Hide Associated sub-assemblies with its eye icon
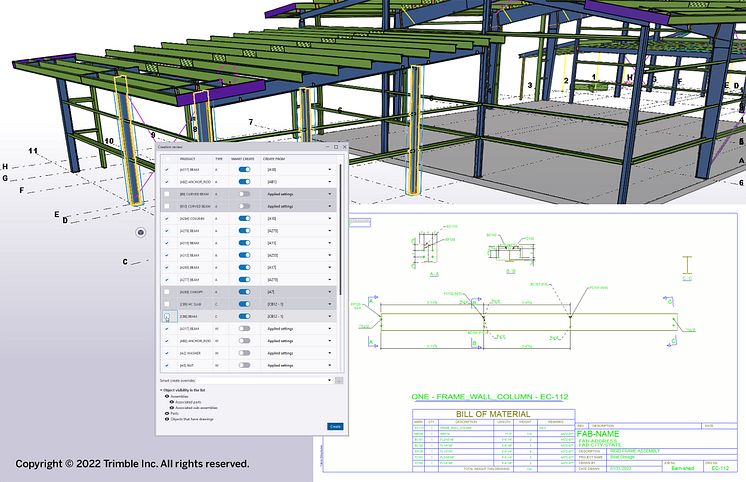The width and height of the screenshot is (746, 482). [x=172, y=408]
